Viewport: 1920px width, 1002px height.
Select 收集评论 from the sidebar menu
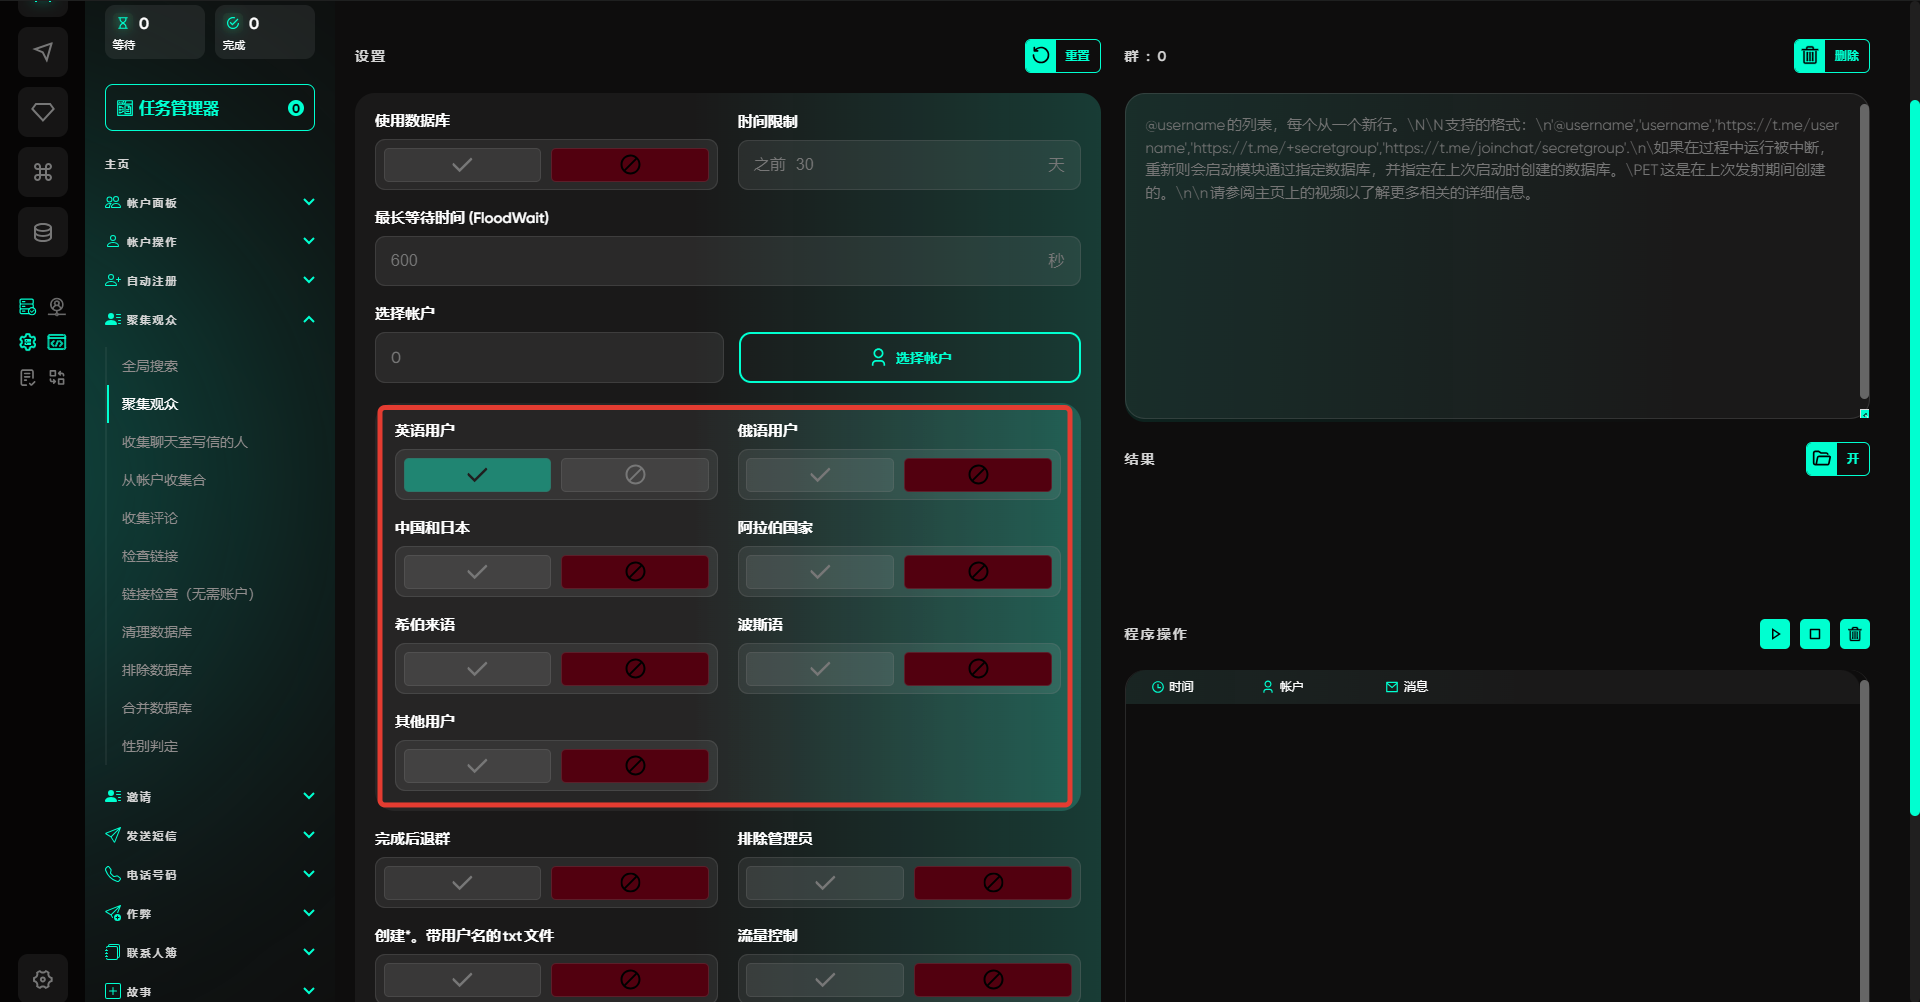pos(150,518)
